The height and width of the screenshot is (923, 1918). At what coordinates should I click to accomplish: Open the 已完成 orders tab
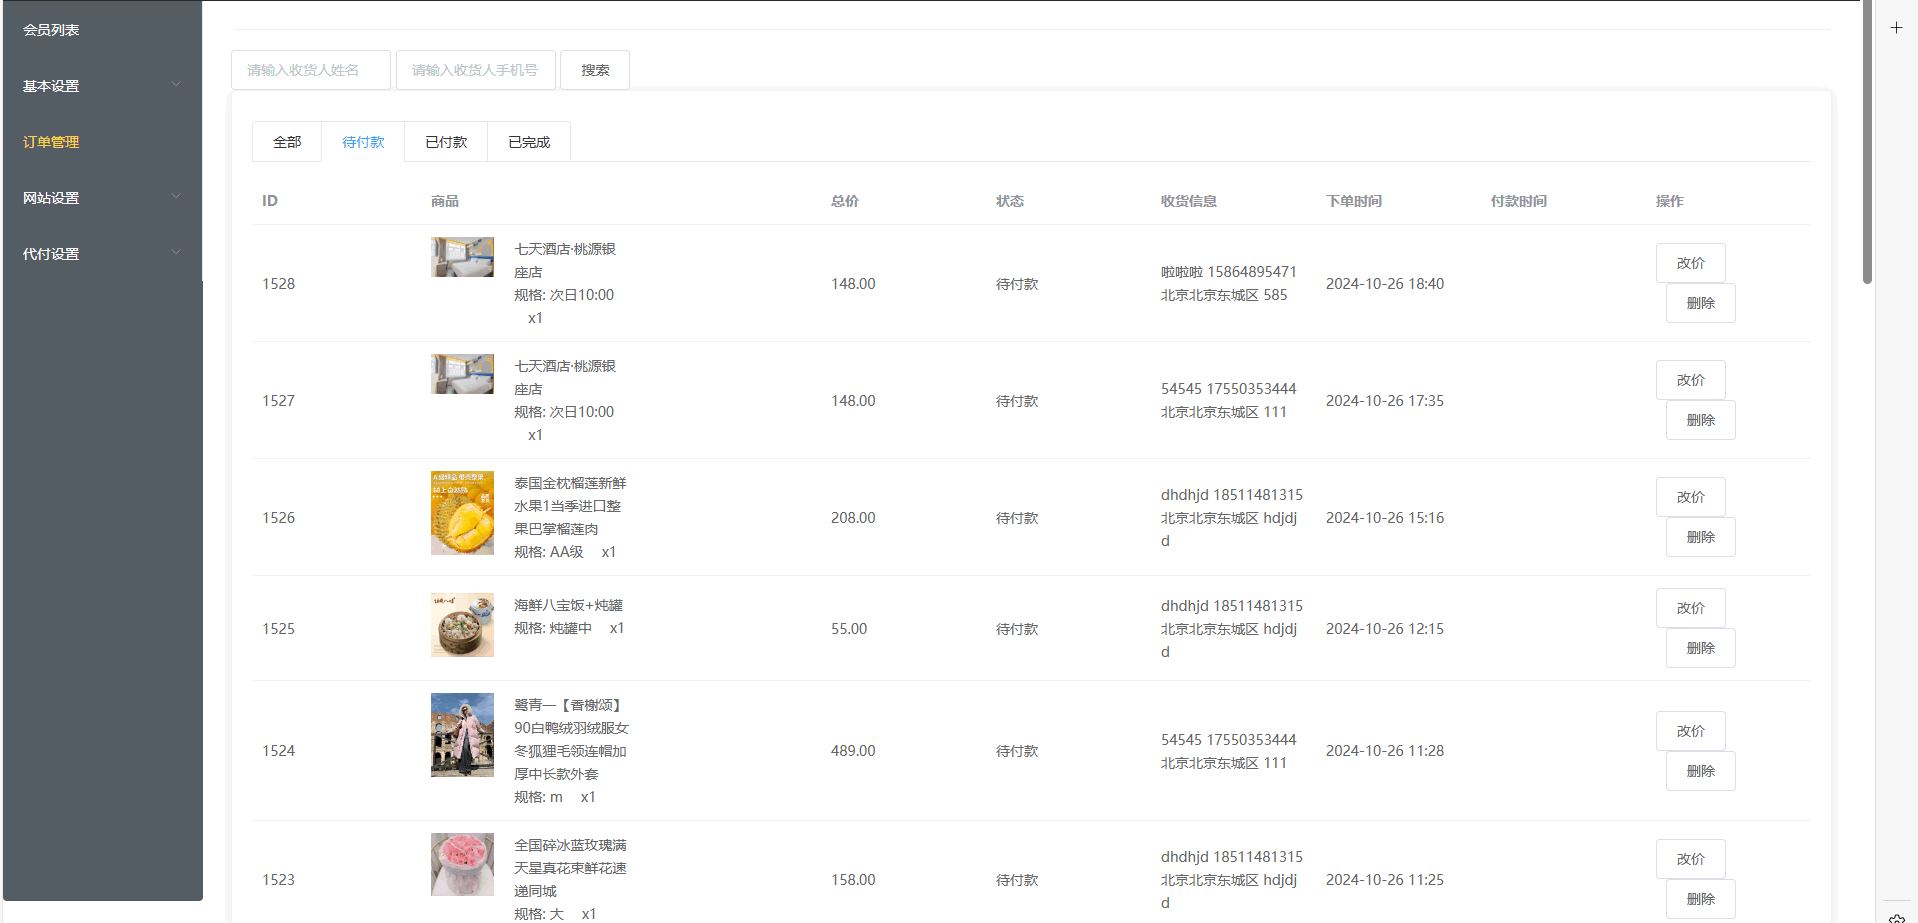[x=529, y=142]
